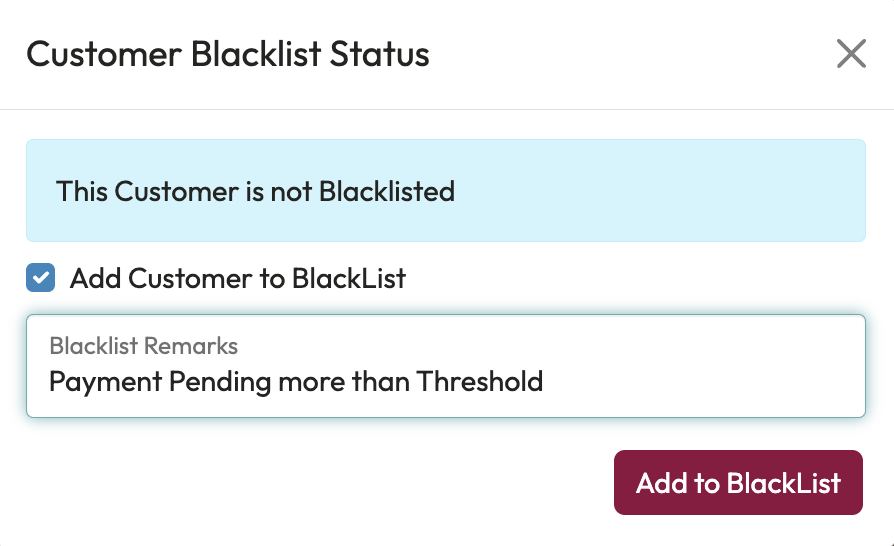This screenshot has width=894, height=546.
Task: Uncheck the Add Customer to BlackList checkbox
Action: coord(41,279)
